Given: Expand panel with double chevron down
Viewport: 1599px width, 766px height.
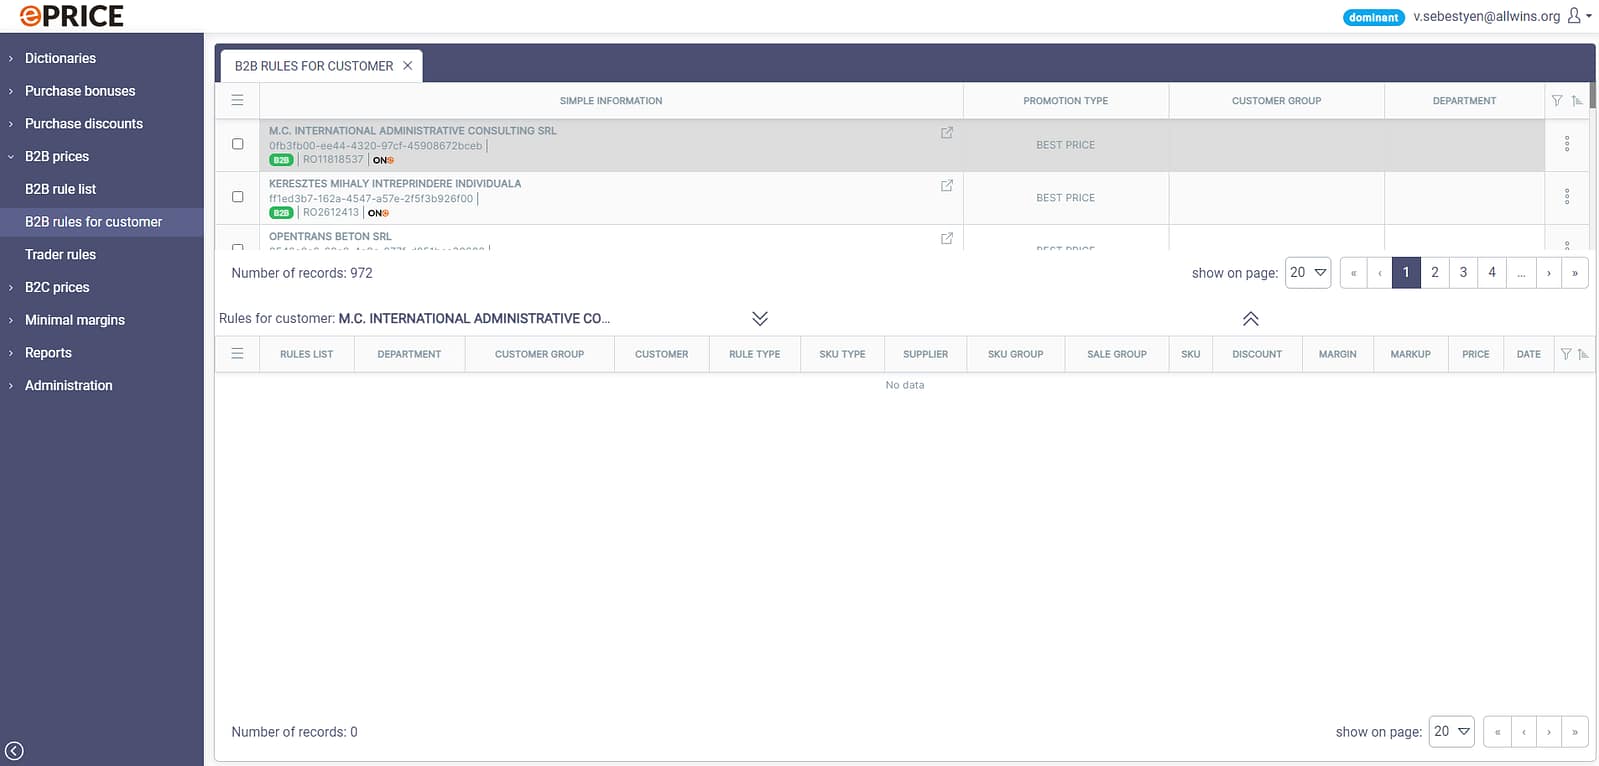Looking at the screenshot, I should (x=760, y=319).
